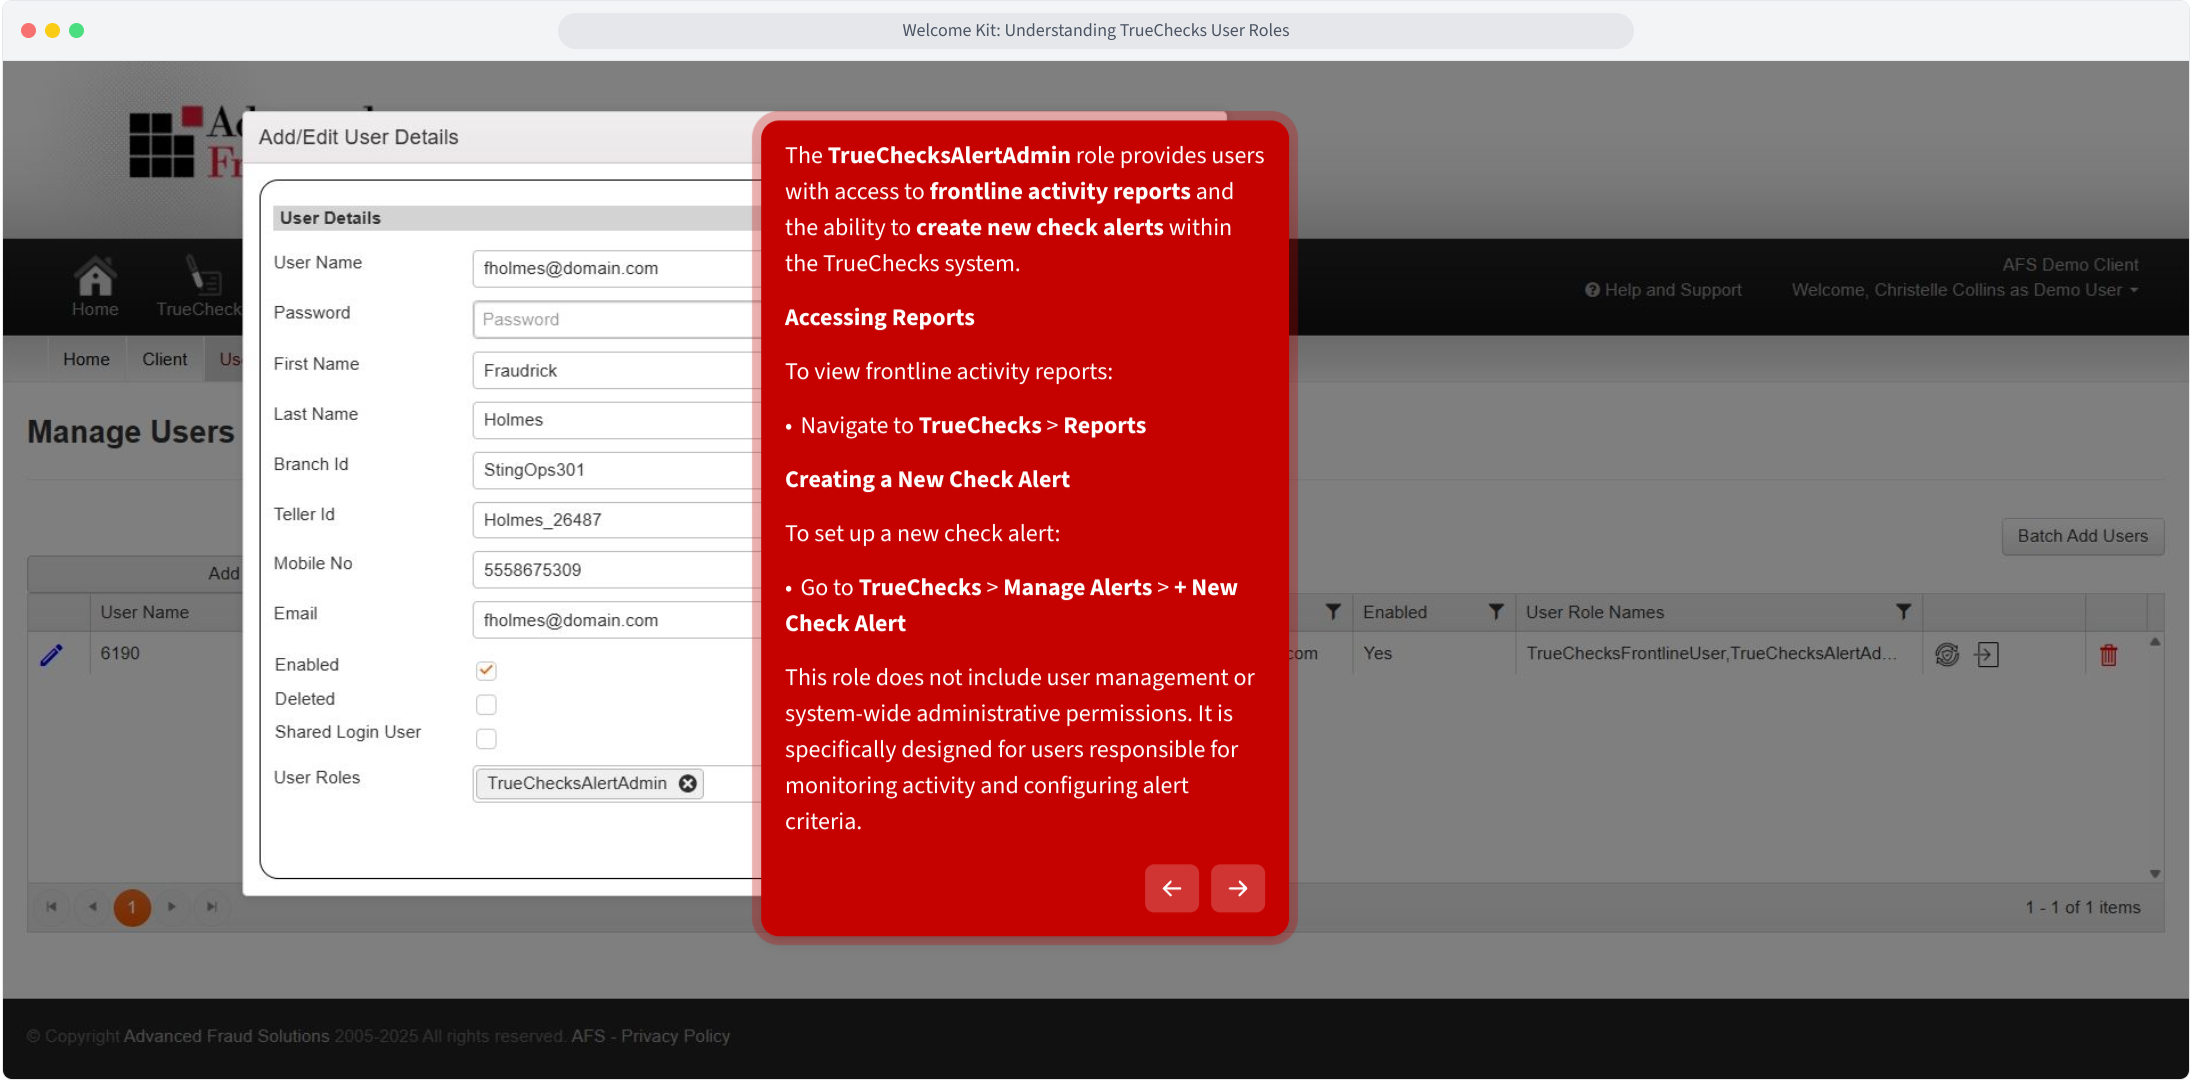Remove the TrueChecksAlertAdmin role tag
The width and height of the screenshot is (2192, 1080).
point(688,784)
